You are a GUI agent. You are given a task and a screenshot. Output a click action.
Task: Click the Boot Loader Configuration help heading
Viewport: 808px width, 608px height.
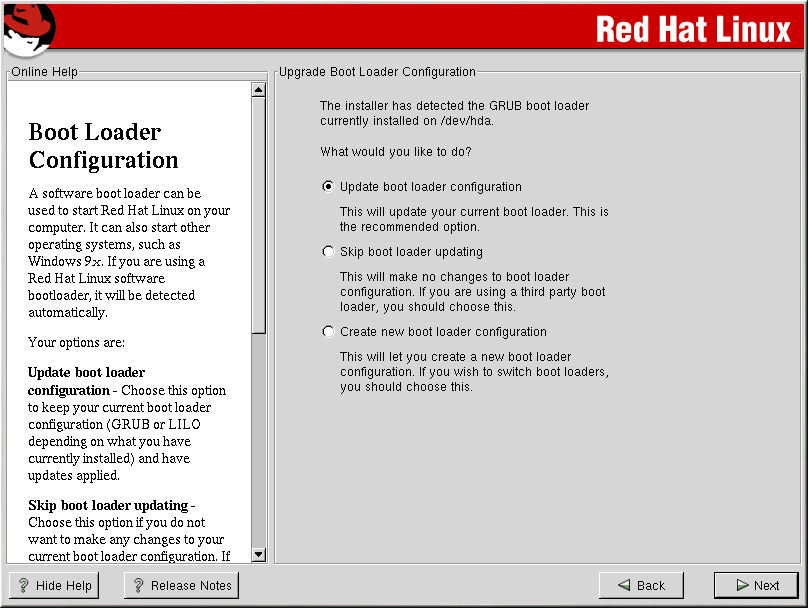coord(103,146)
